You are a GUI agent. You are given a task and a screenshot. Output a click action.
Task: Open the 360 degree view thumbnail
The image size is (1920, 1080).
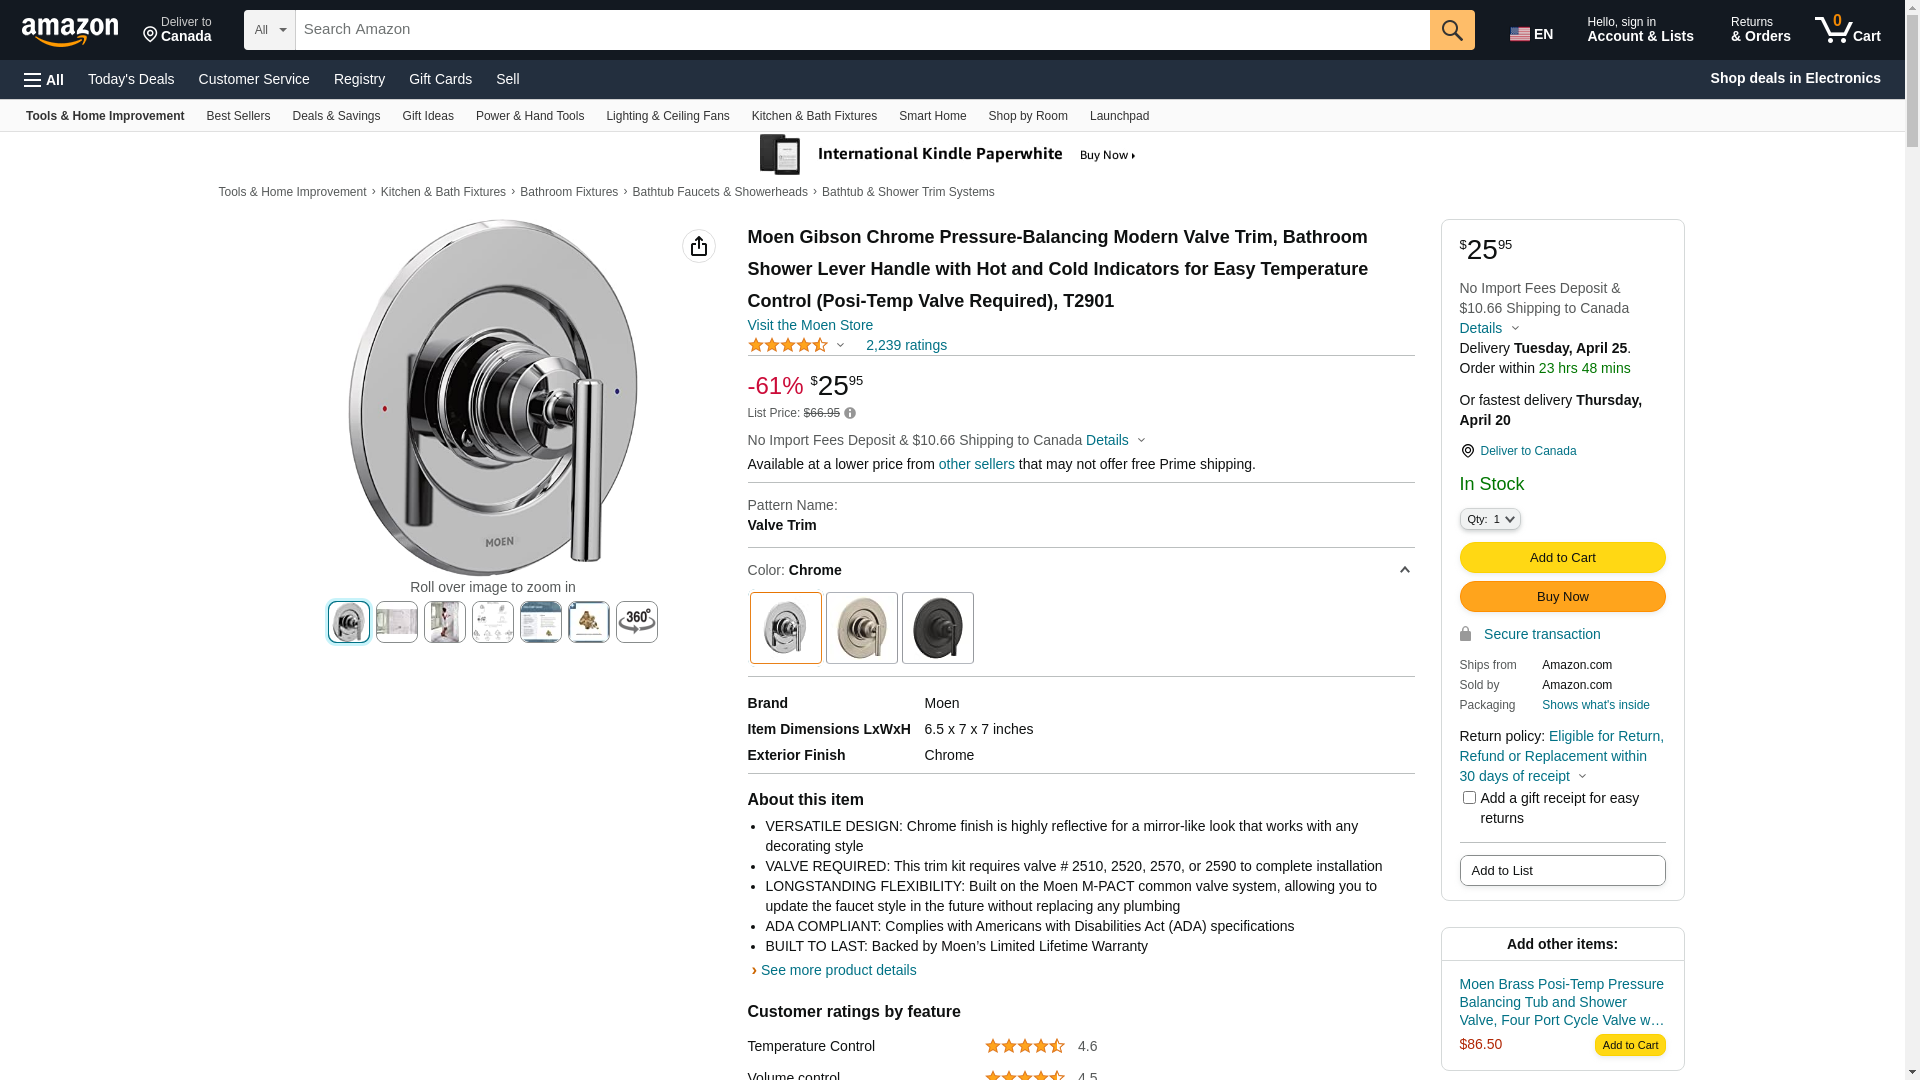pyautogui.click(x=637, y=622)
